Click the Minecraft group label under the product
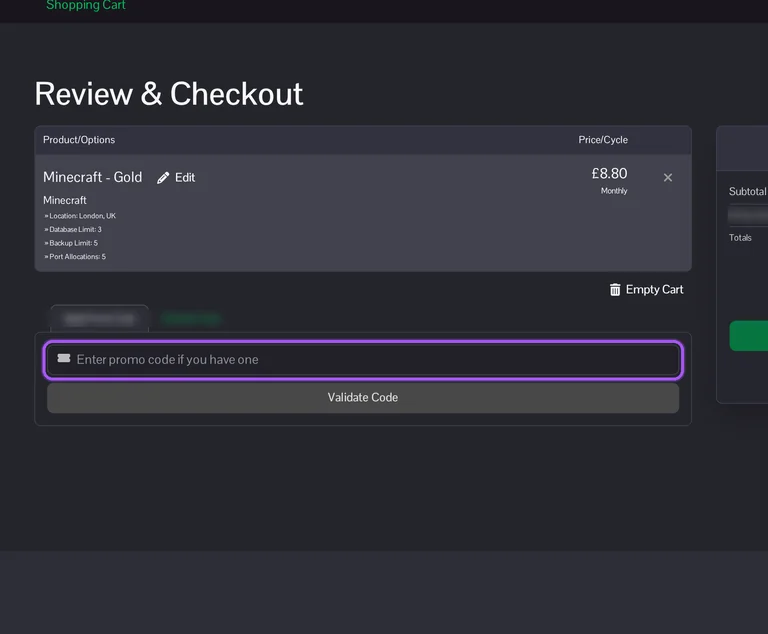The image size is (768, 634). 65,200
